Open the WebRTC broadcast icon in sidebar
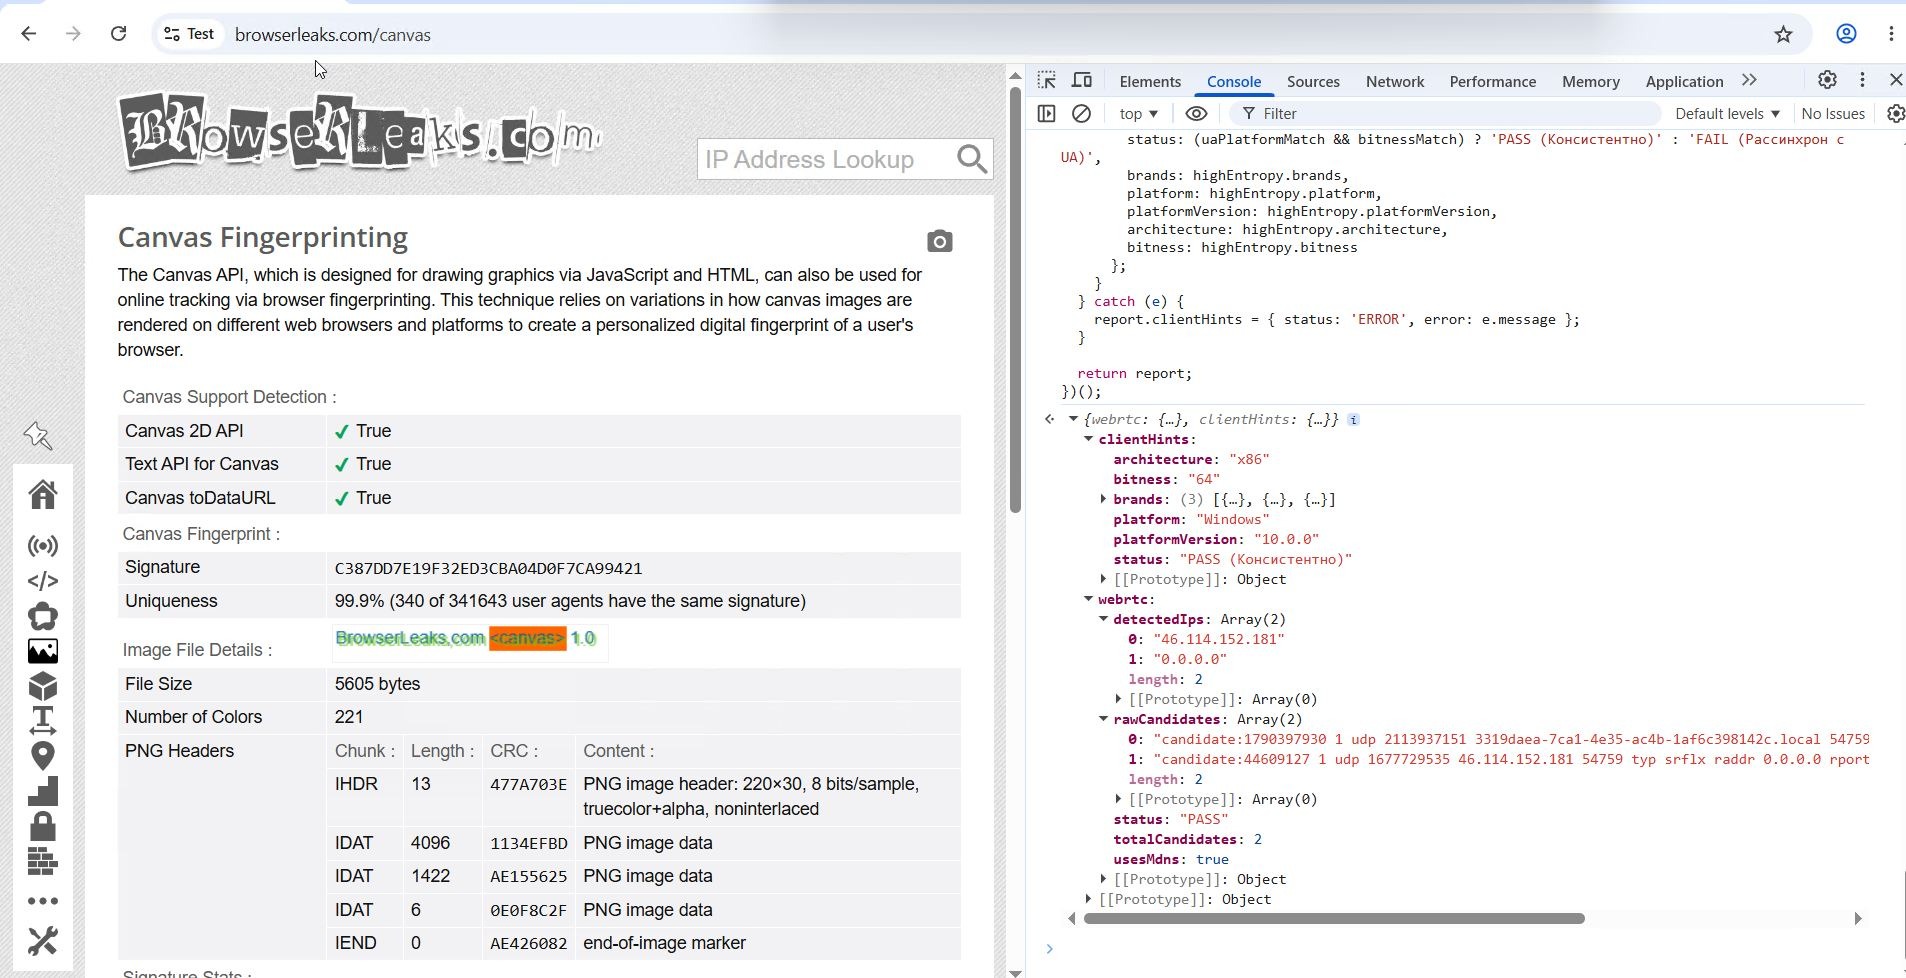This screenshot has height=978, width=1906. coord(42,546)
